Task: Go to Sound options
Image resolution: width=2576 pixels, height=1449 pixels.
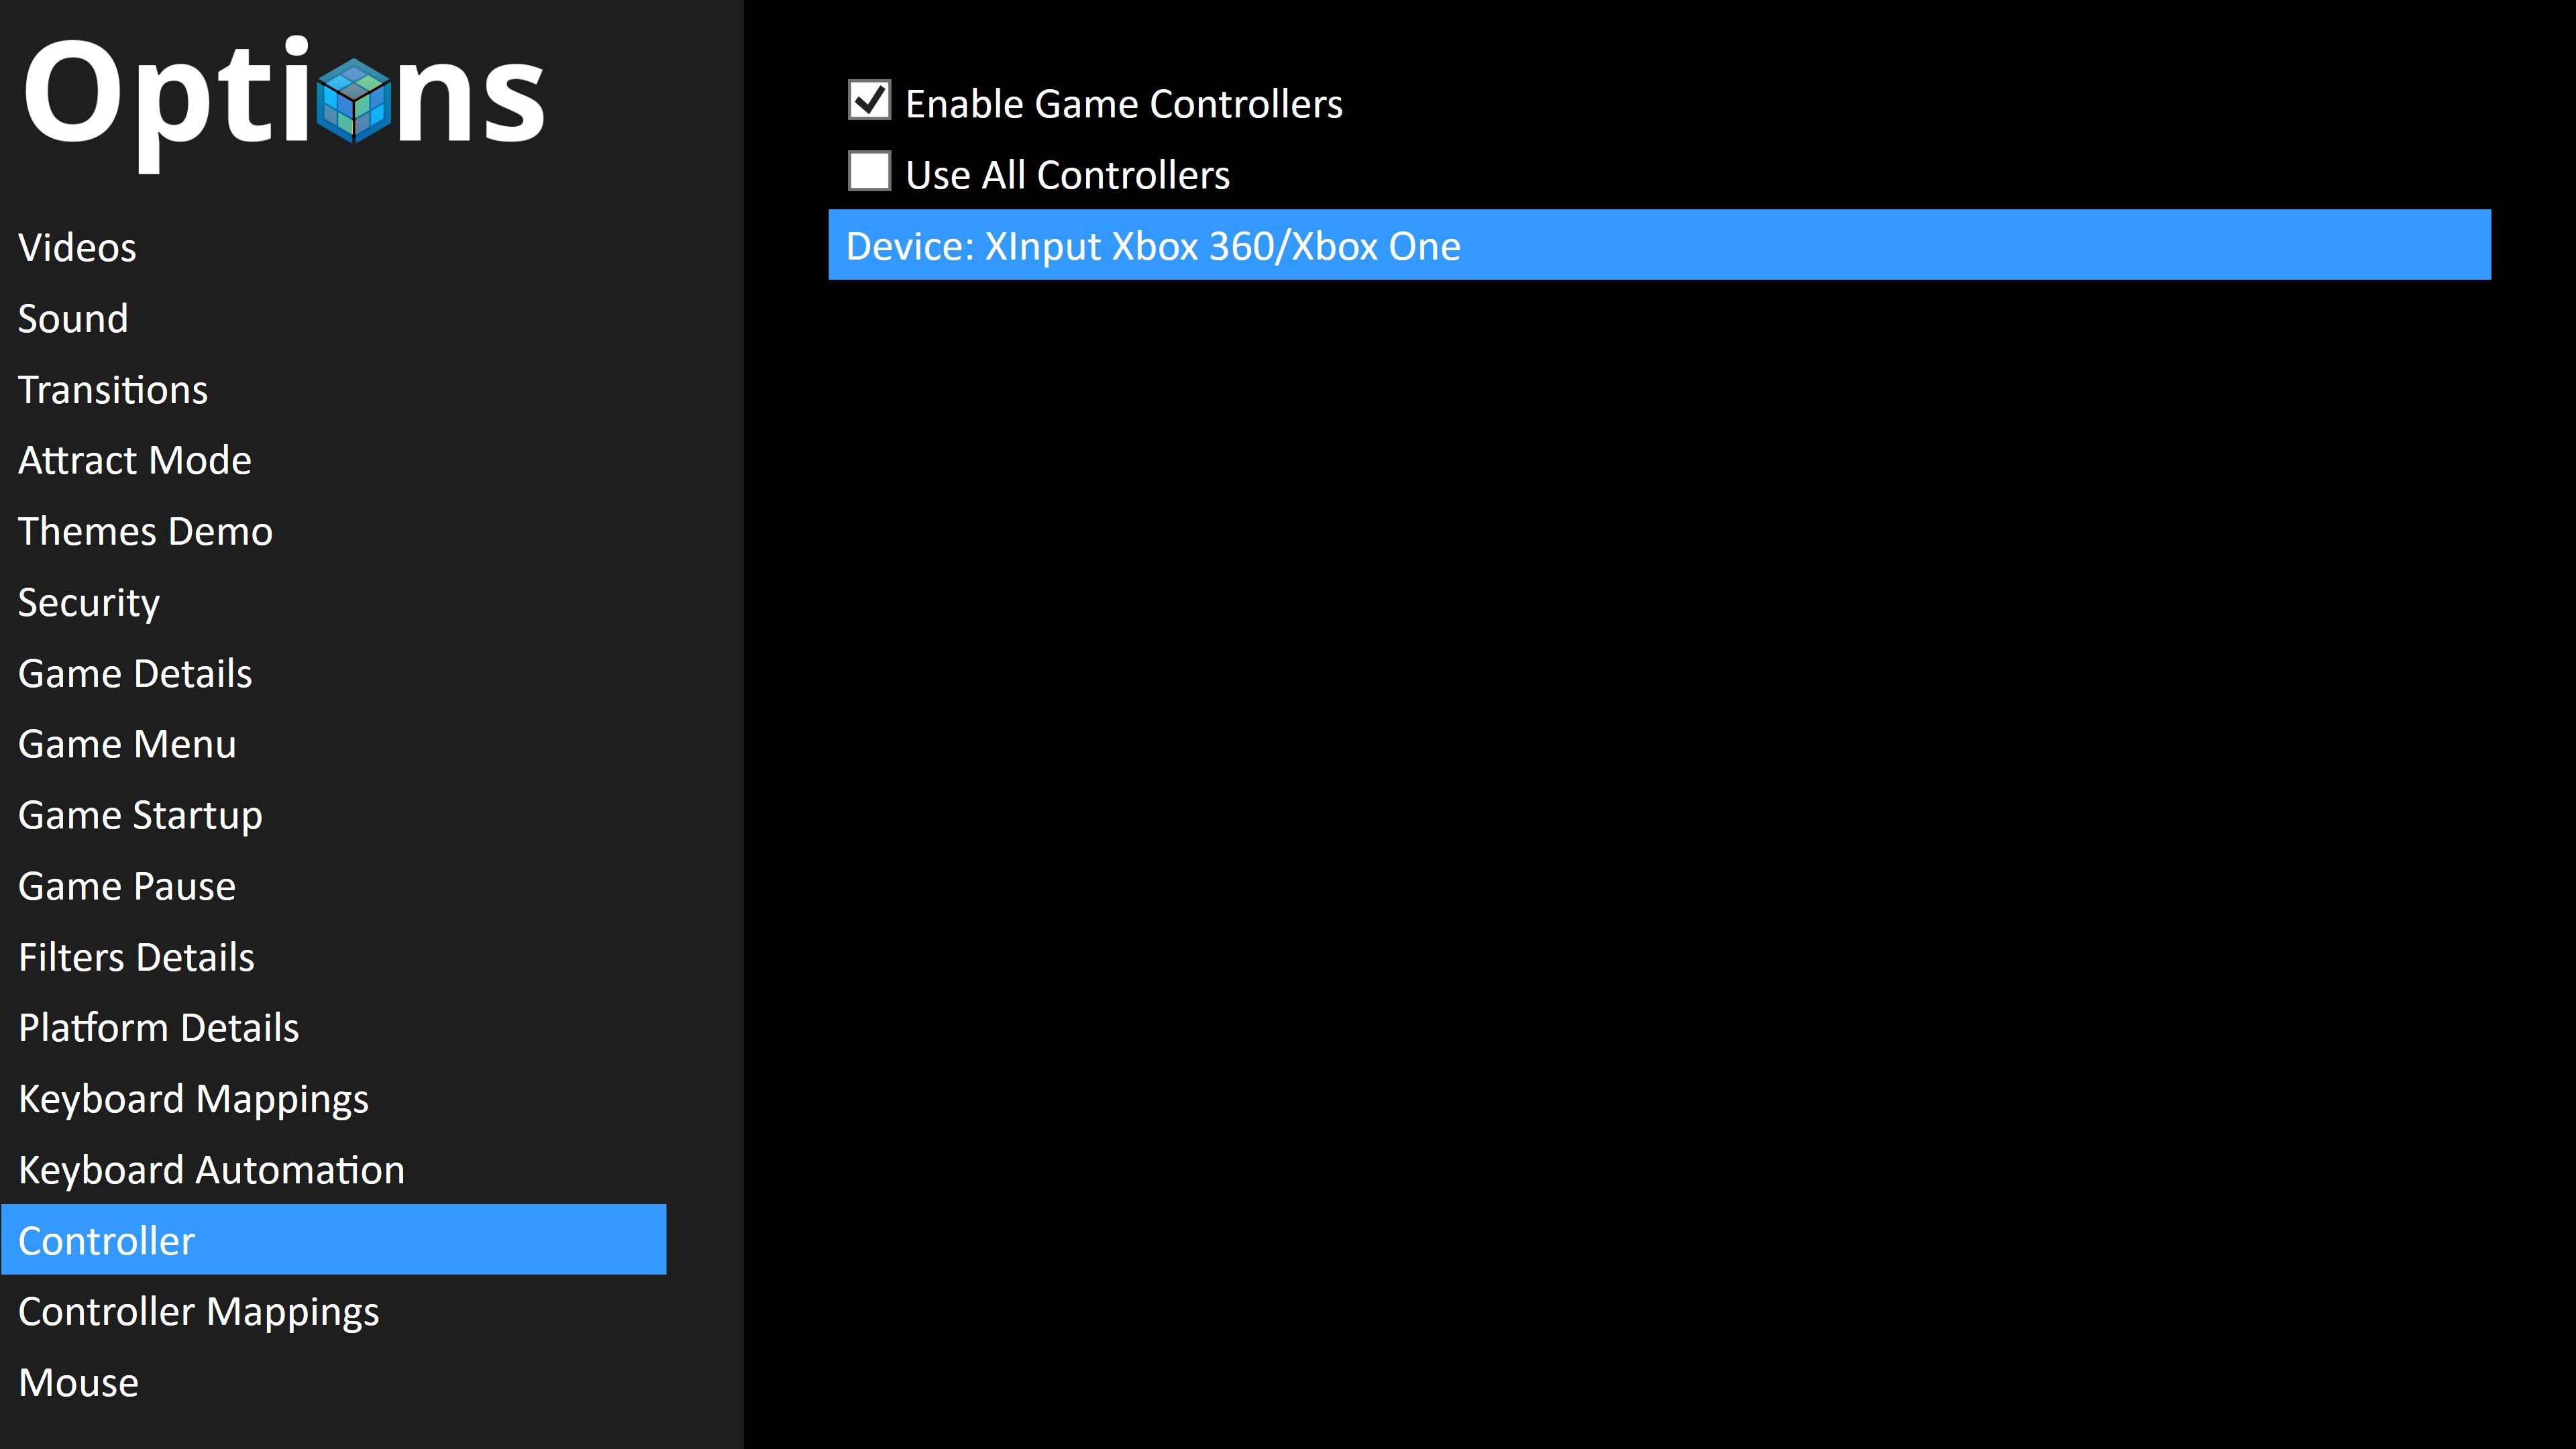Action: point(73,319)
